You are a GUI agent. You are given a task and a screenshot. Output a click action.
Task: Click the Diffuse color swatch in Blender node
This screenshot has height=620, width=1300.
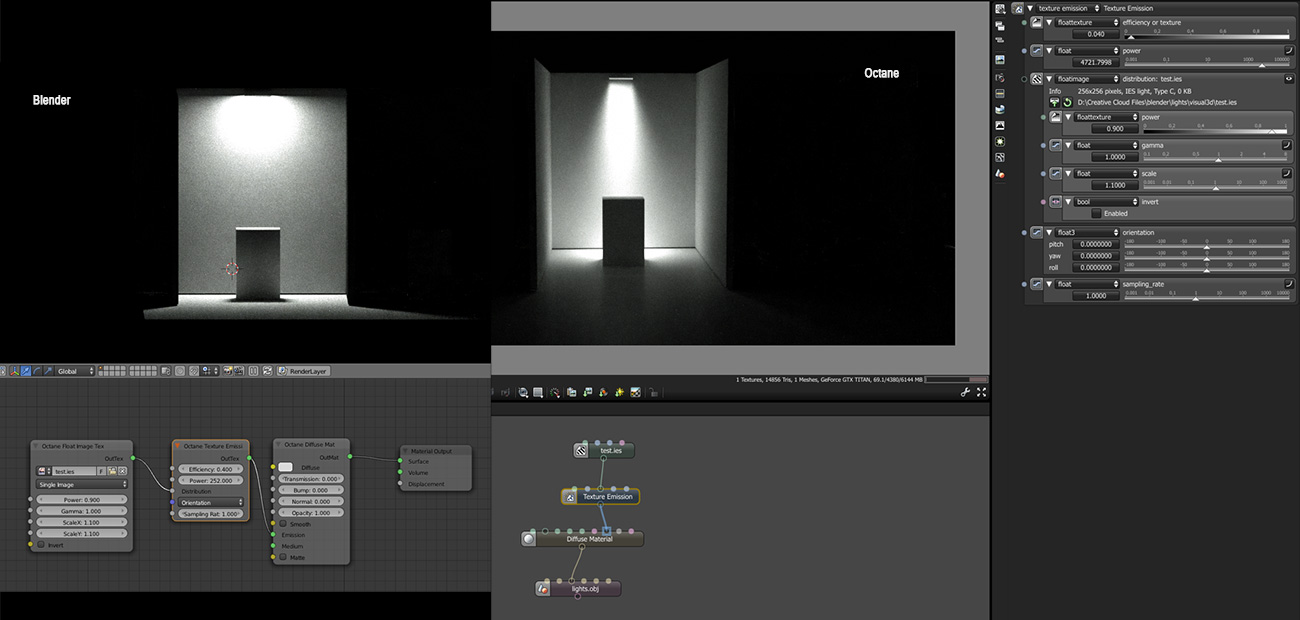click(x=285, y=467)
